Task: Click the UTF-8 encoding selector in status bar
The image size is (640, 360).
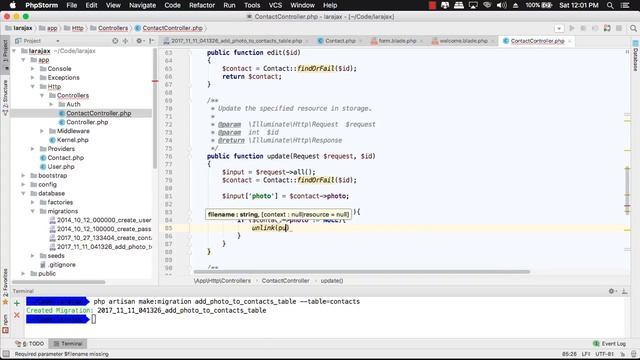Action: [604, 354]
